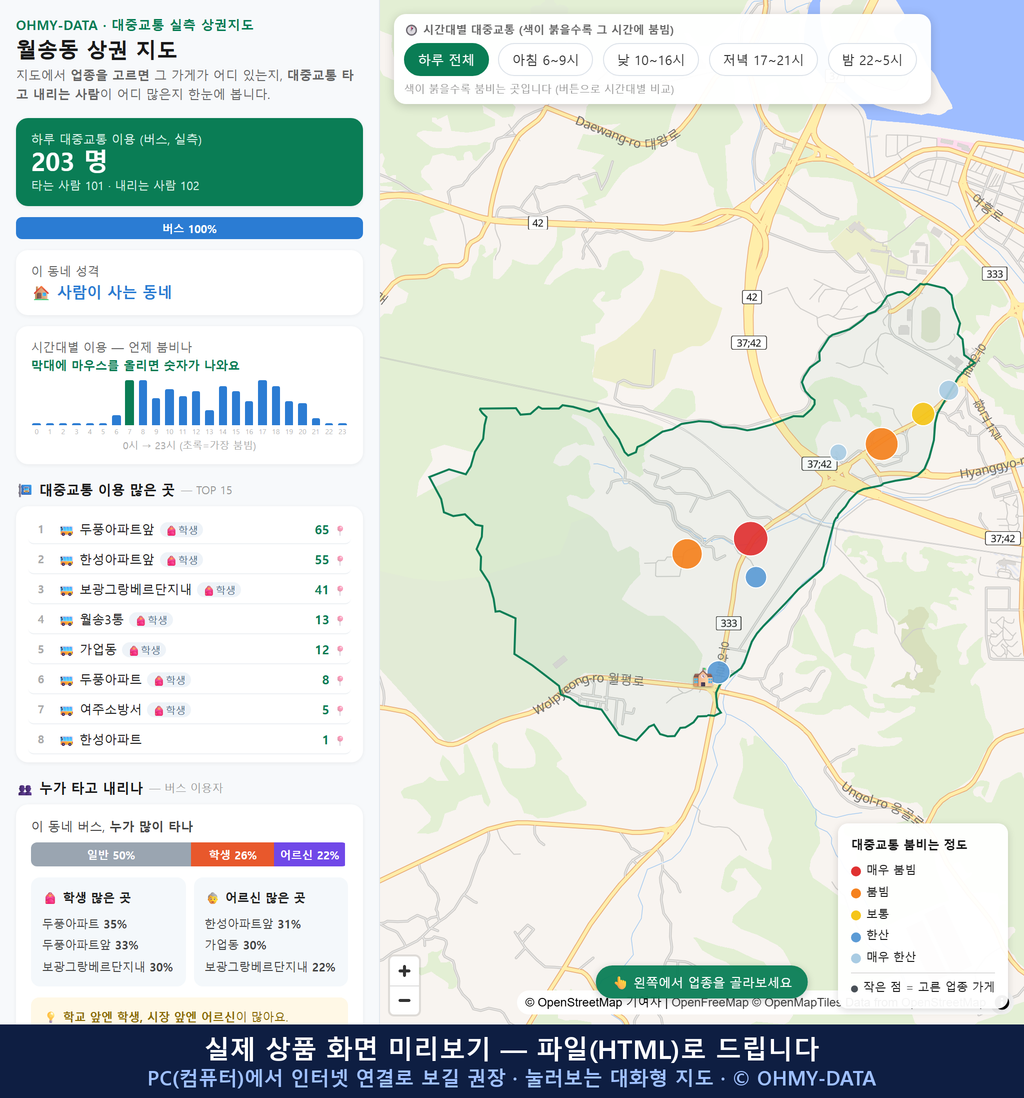Click the house icon marker near Wolpyeong-ro

[x=702, y=677]
